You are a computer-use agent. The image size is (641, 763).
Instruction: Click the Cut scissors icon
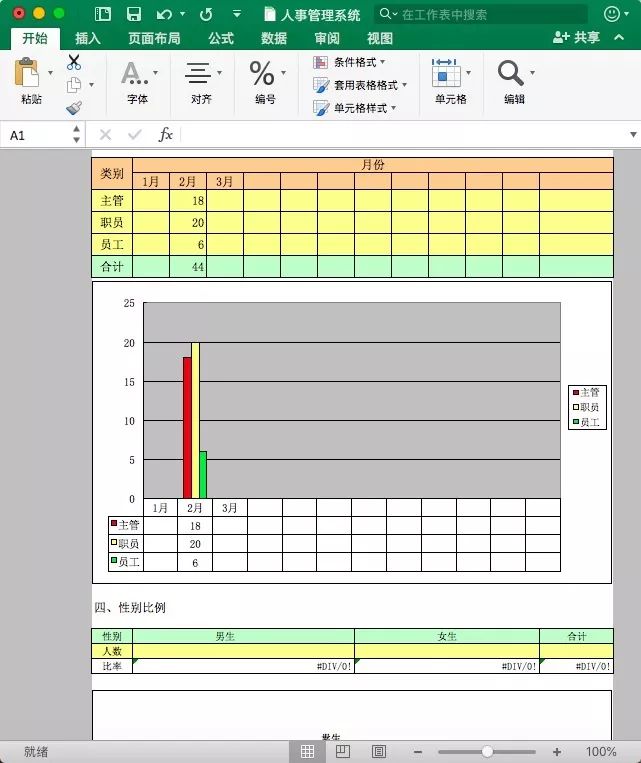[x=74, y=62]
